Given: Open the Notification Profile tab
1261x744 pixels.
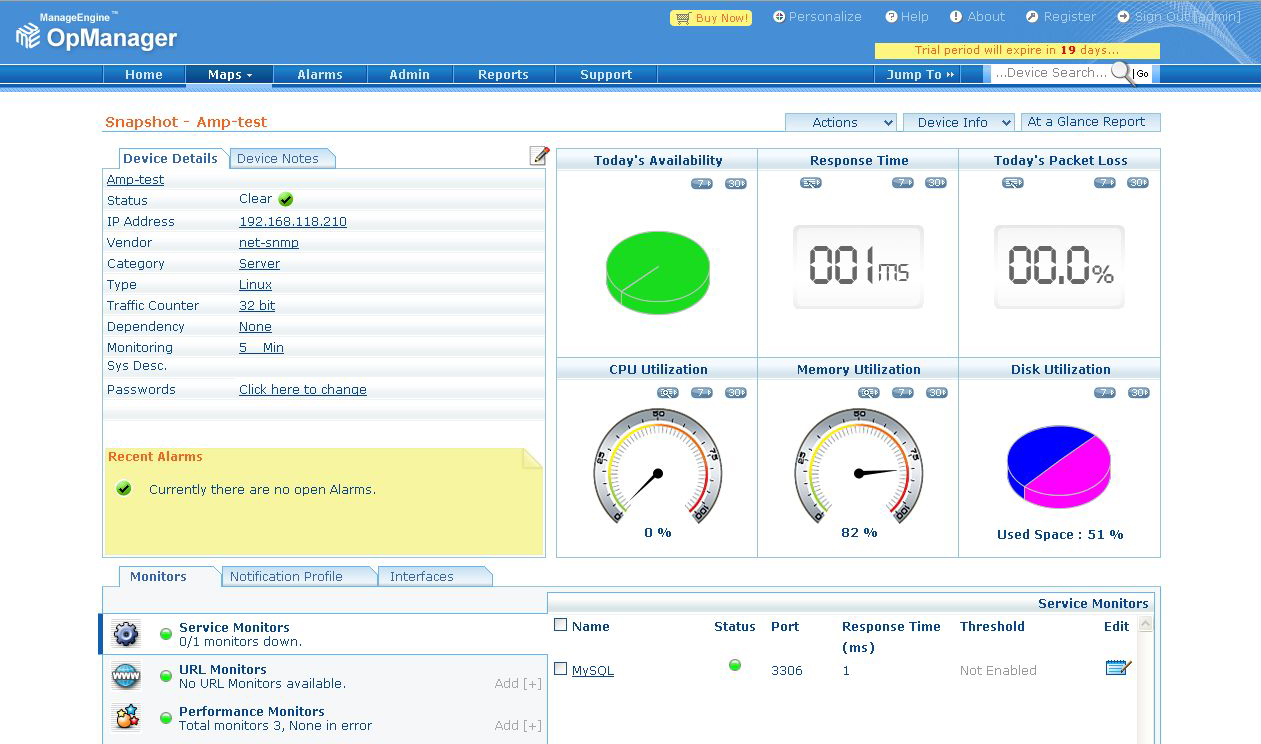Looking at the screenshot, I should point(287,576).
